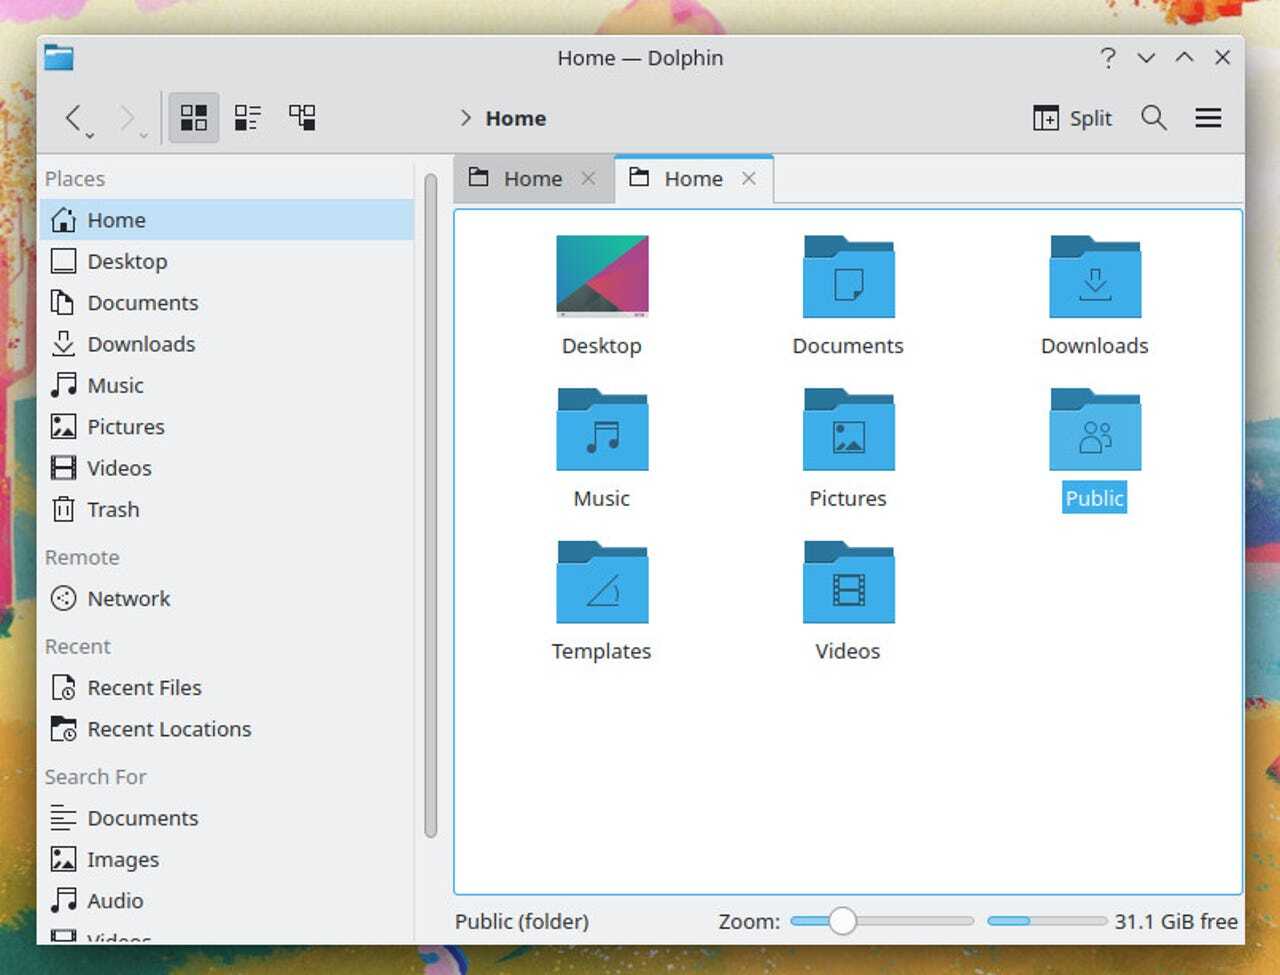
Task: Open the Music folder in file view
Action: click(x=601, y=432)
